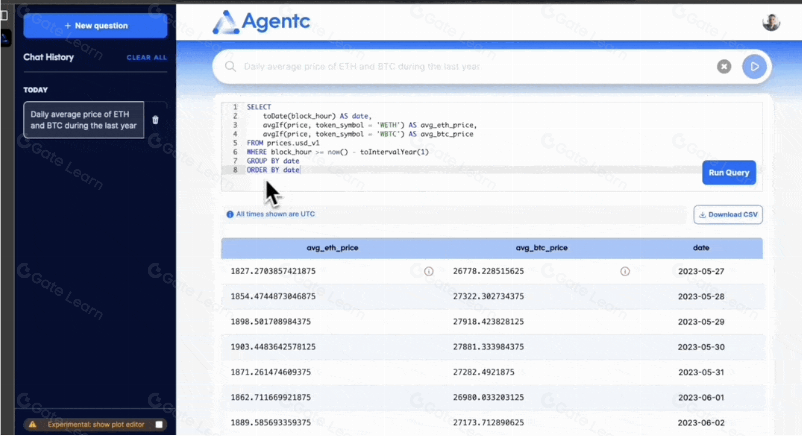Sort by avg_eth_price column header
Image resolution: width=802 pixels, height=436 pixels.
coord(332,248)
